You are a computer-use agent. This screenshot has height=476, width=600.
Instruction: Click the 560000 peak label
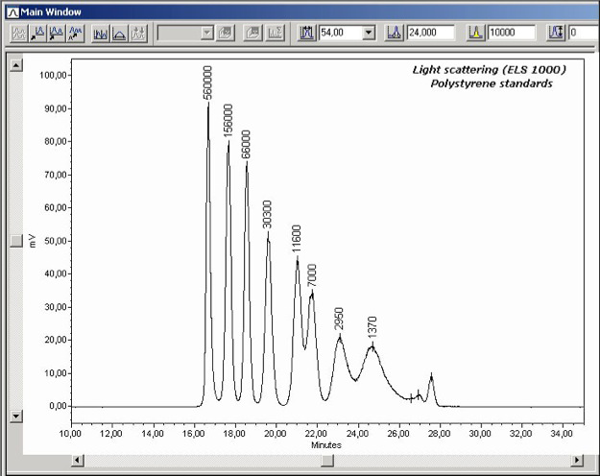[x=207, y=82]
